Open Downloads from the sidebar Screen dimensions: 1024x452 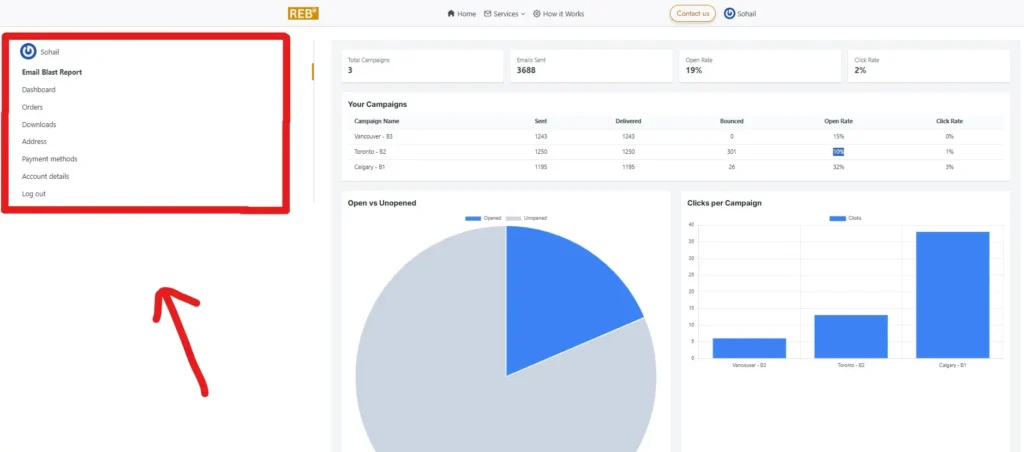tap(39, 125)
